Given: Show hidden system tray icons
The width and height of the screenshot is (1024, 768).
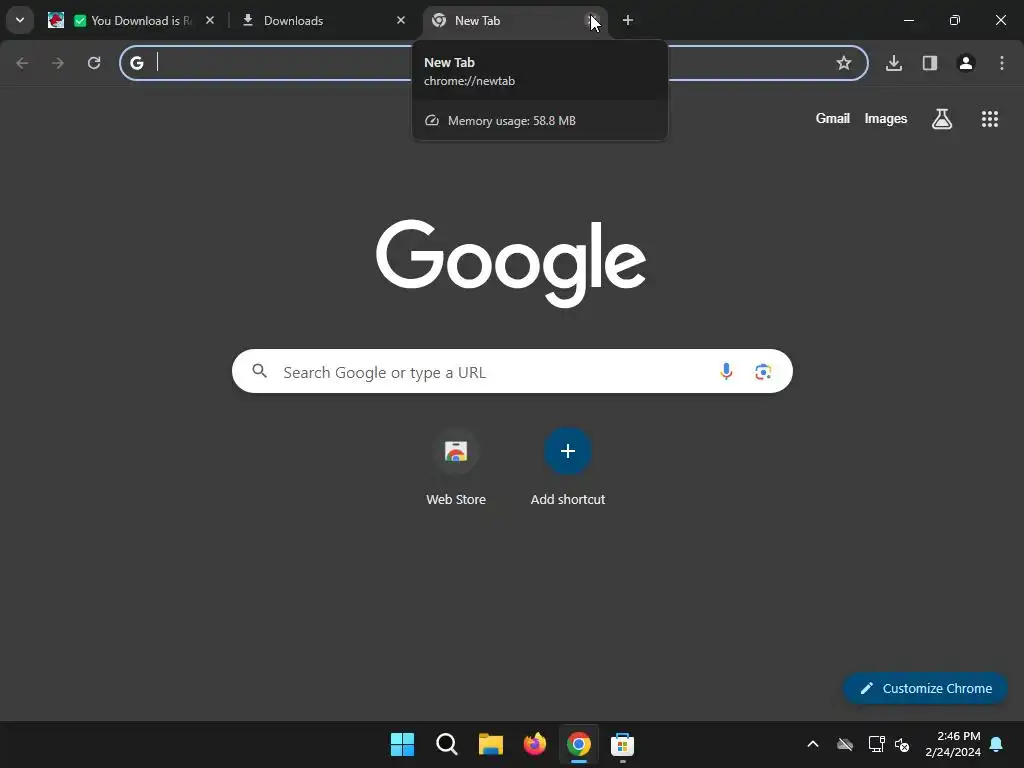Looking at the screenshot, I should click(x=813, y=744).
